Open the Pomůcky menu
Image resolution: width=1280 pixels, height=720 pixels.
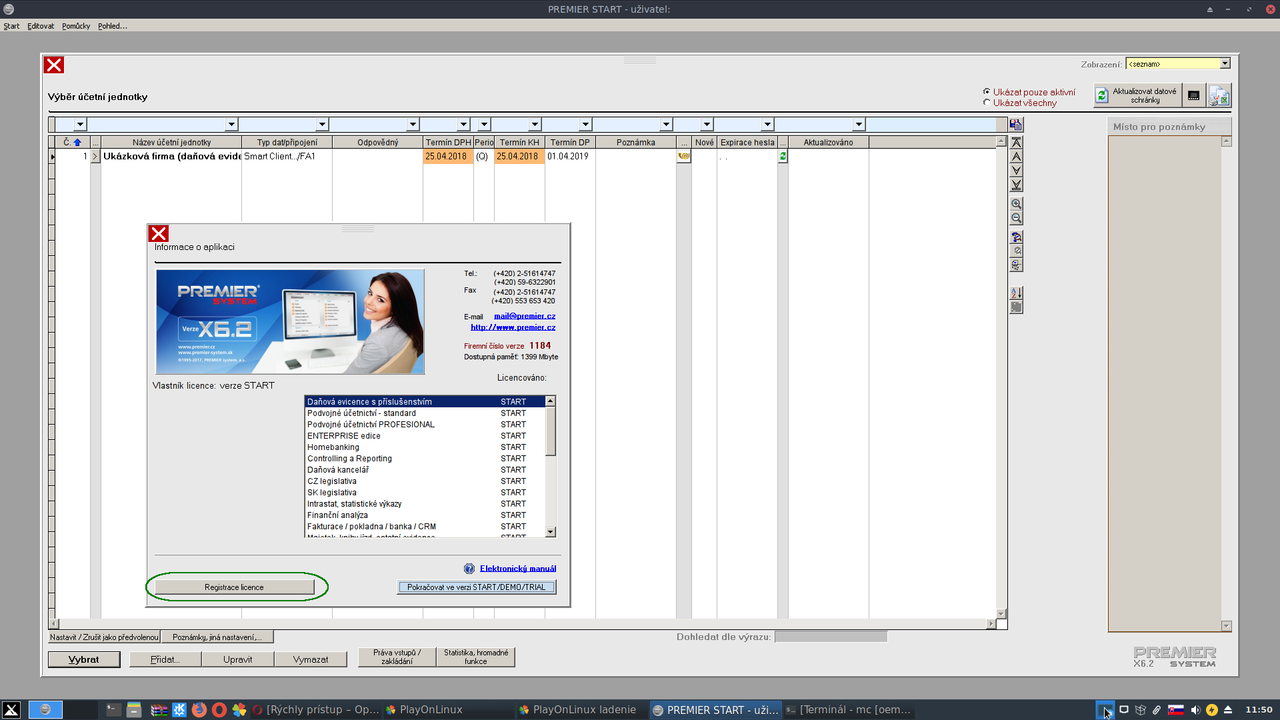(x=76, y=26)
